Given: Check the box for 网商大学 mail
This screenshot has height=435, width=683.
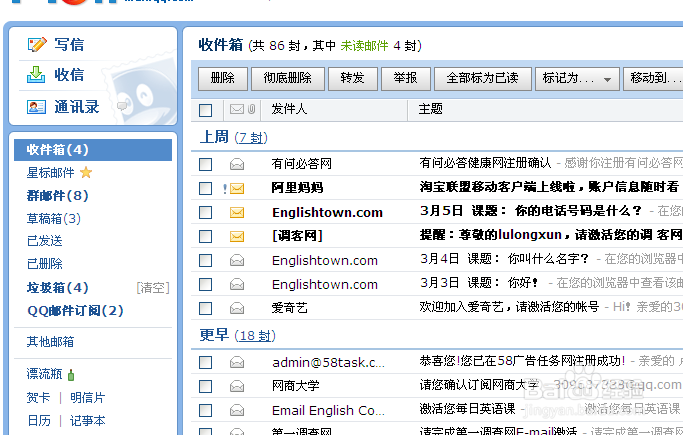Looking at the screenshot, I should pos(206,386).
